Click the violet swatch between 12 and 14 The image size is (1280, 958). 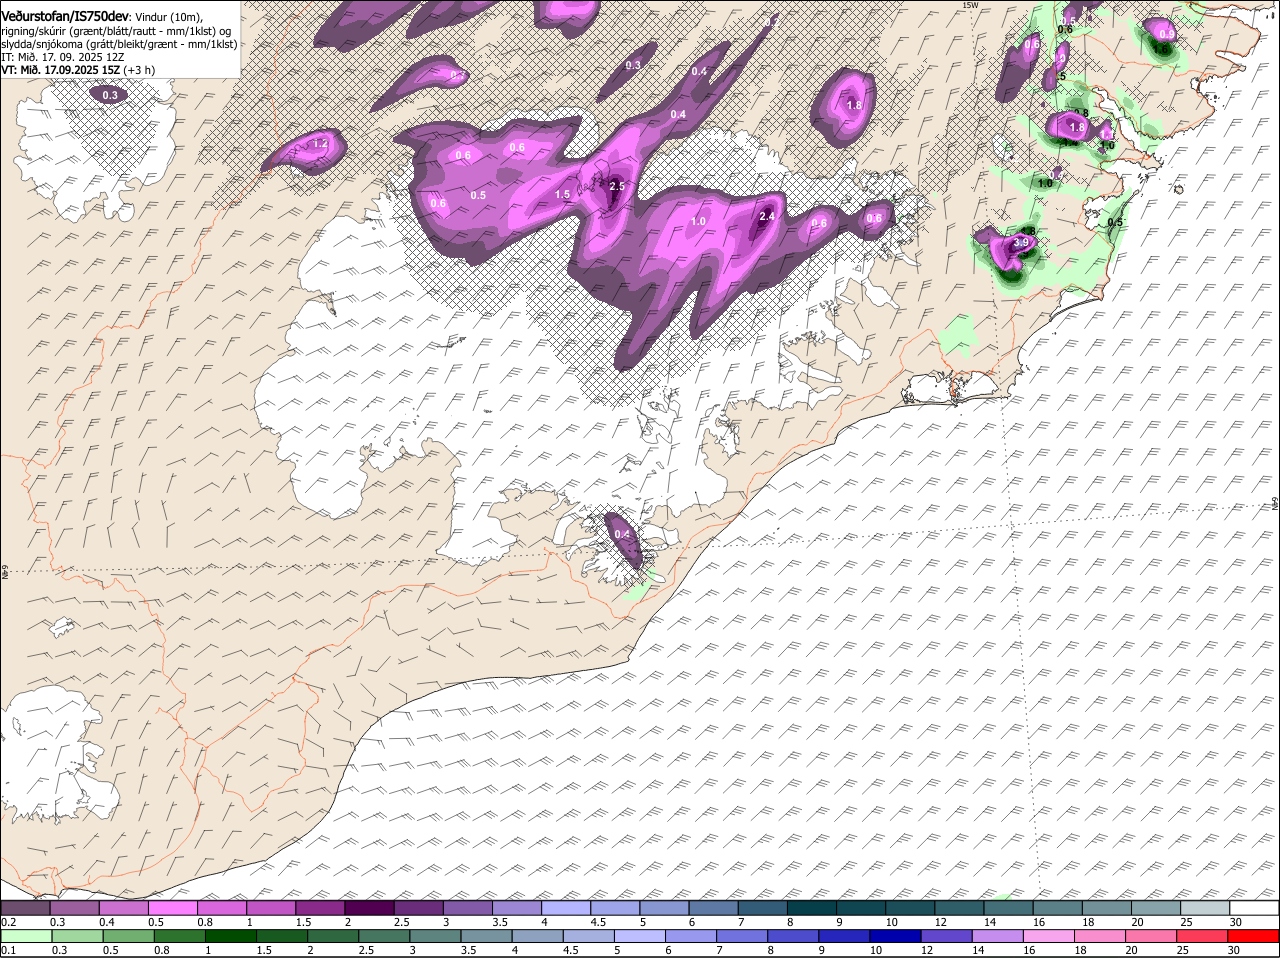click(947, 936)
